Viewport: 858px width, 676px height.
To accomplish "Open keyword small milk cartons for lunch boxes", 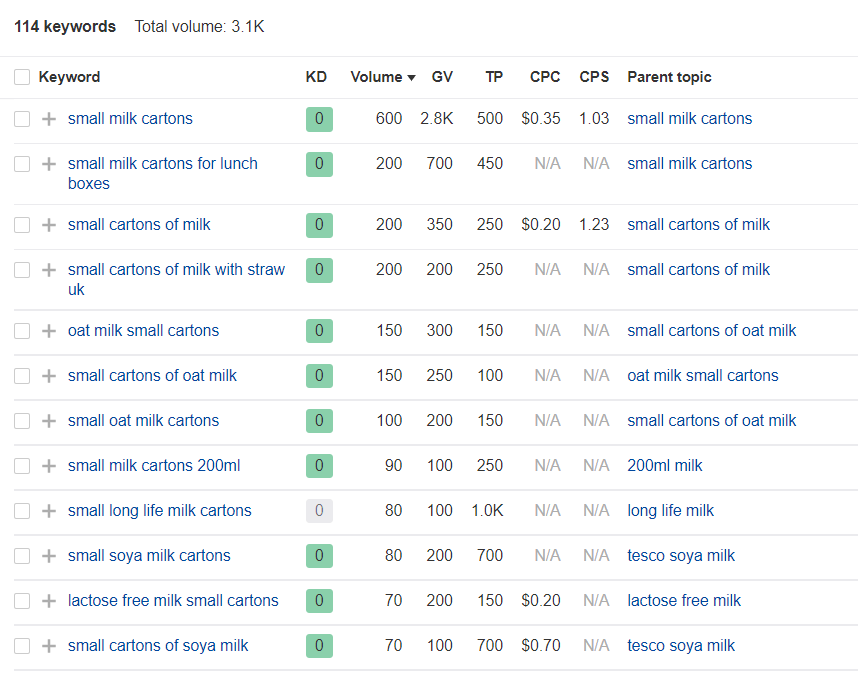I will click(x=163, y=174).
